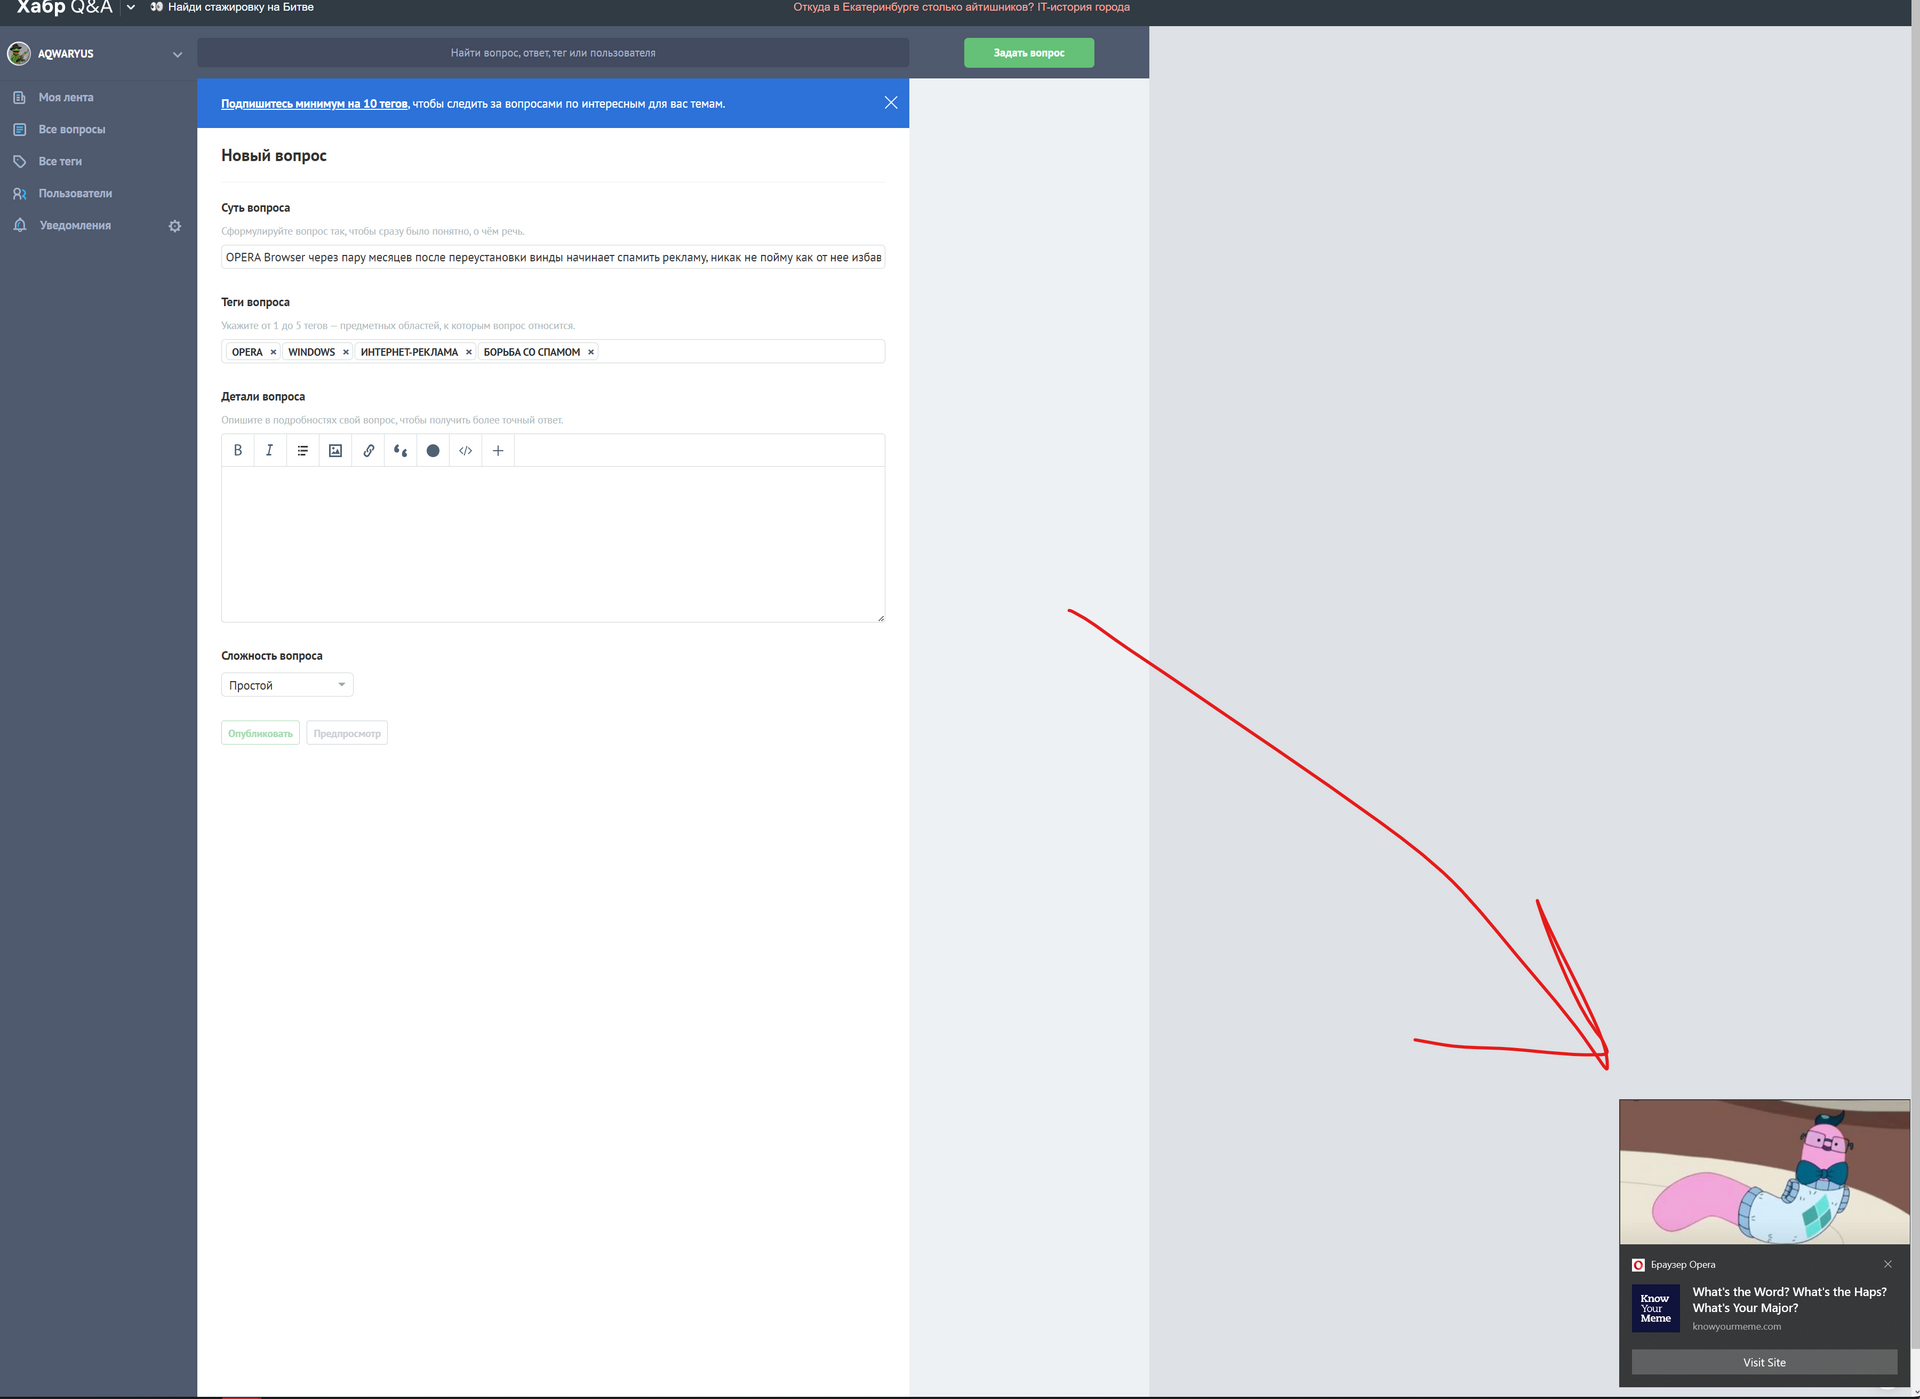
Task: Click the AQWARYUS profile avatar
Action: point(19,53)
